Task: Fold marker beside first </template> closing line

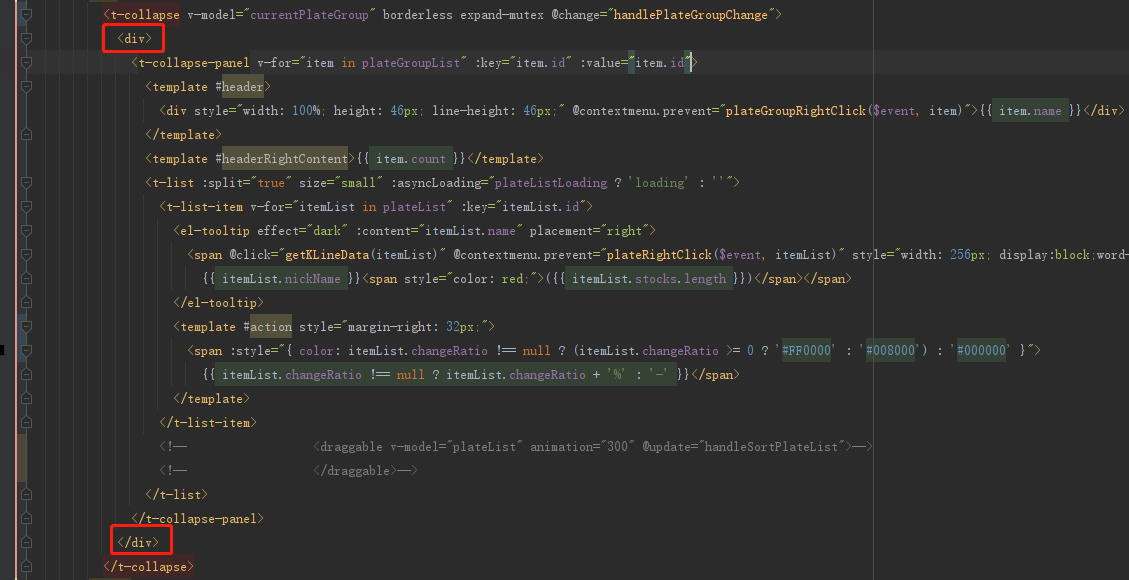Action: click(27, 135)
